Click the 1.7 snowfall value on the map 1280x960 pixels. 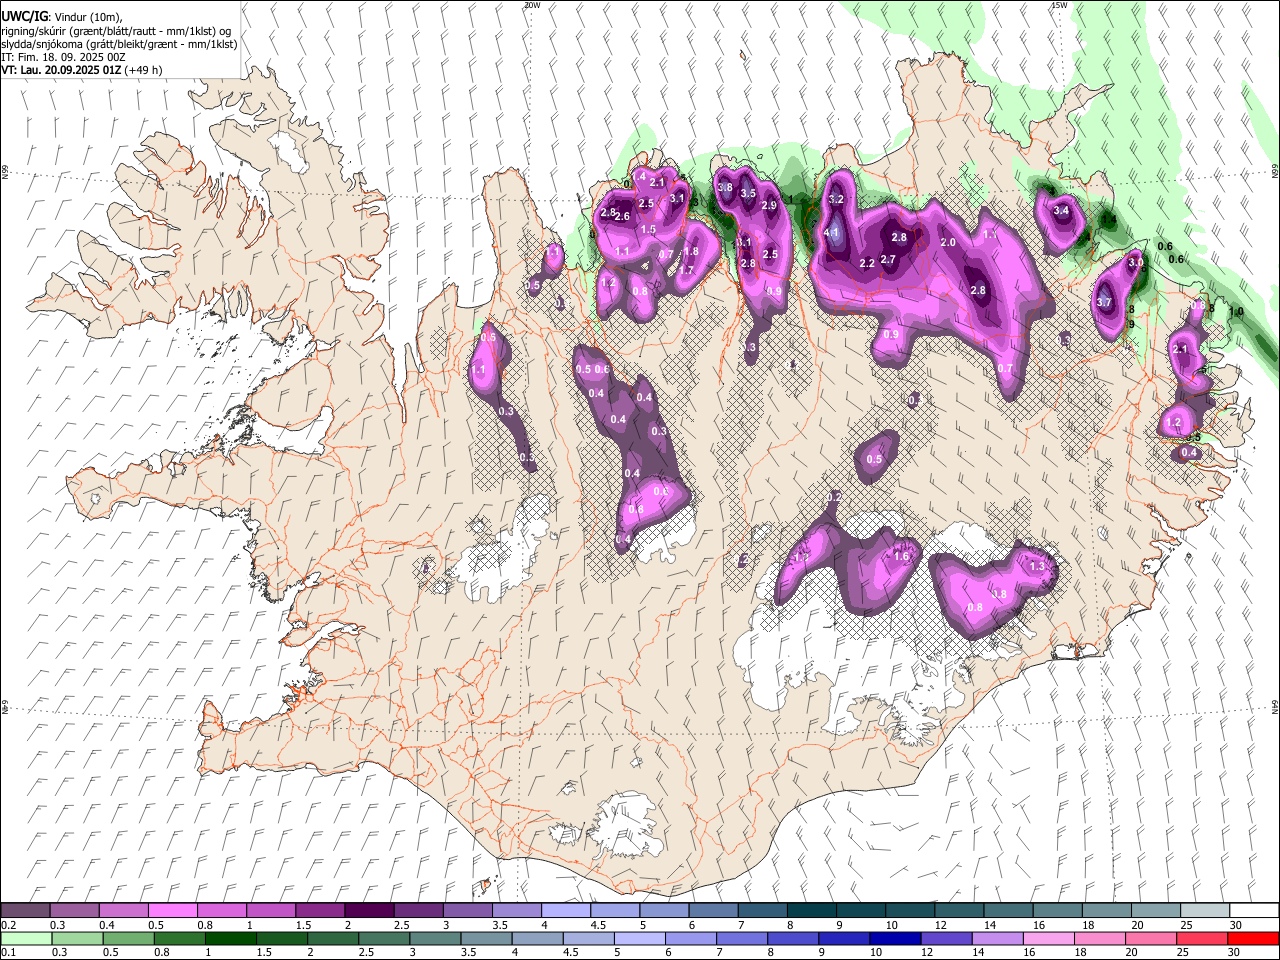pos(686,270)
